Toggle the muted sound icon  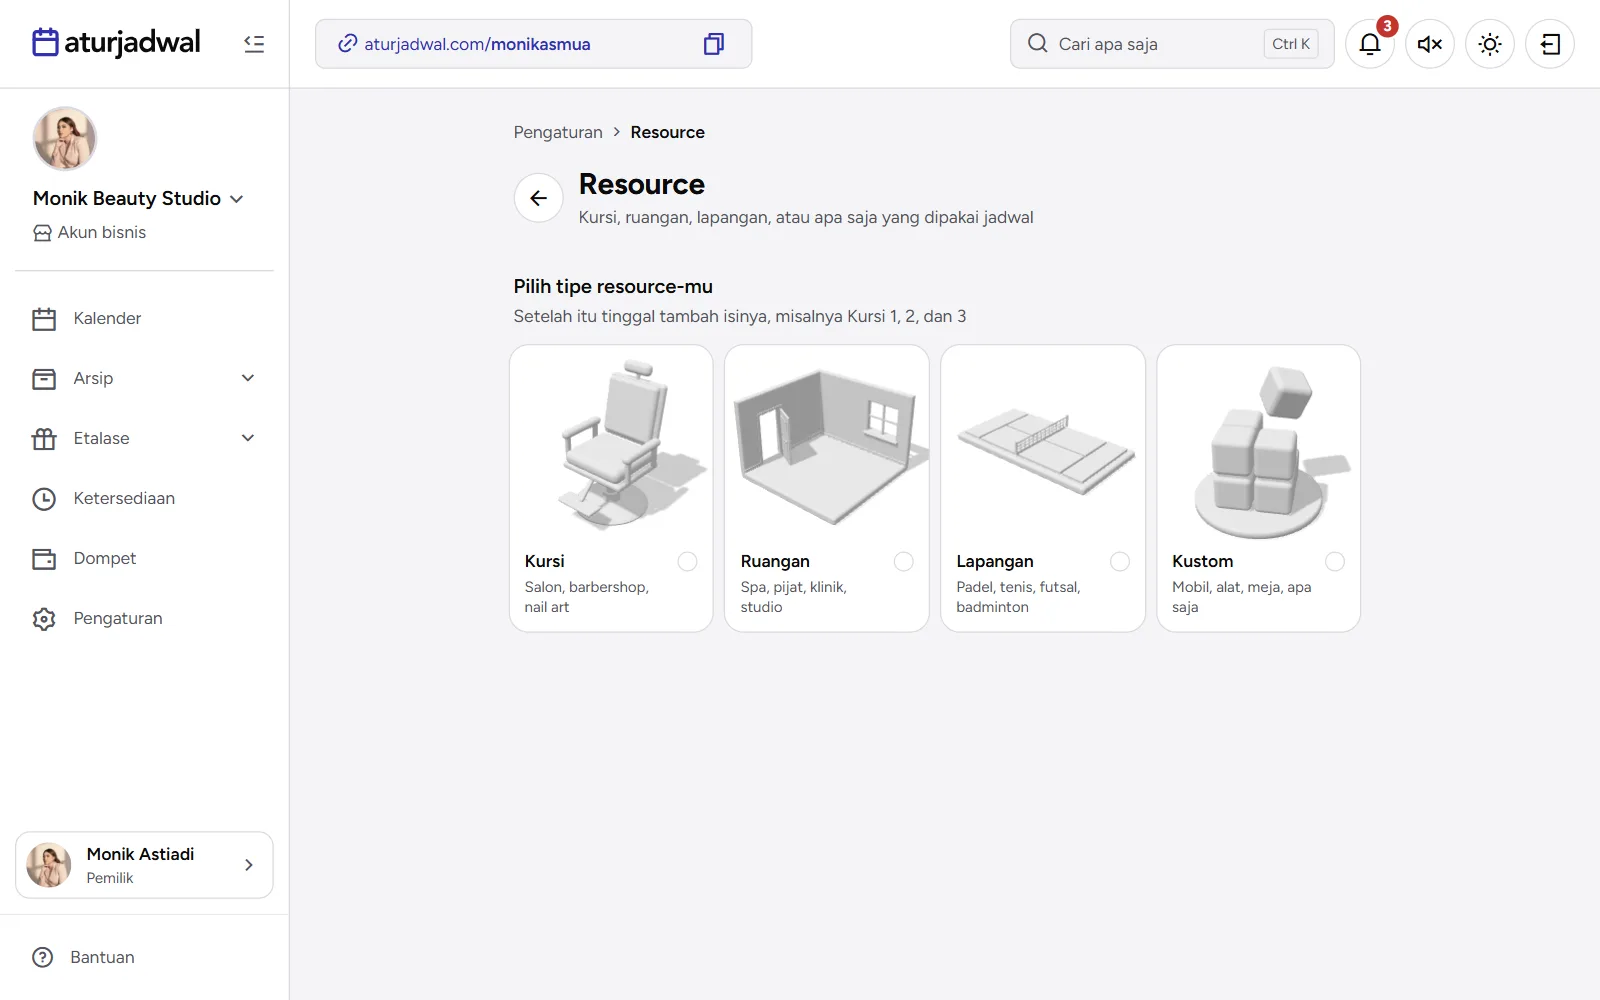click(x=1430, y=44)
